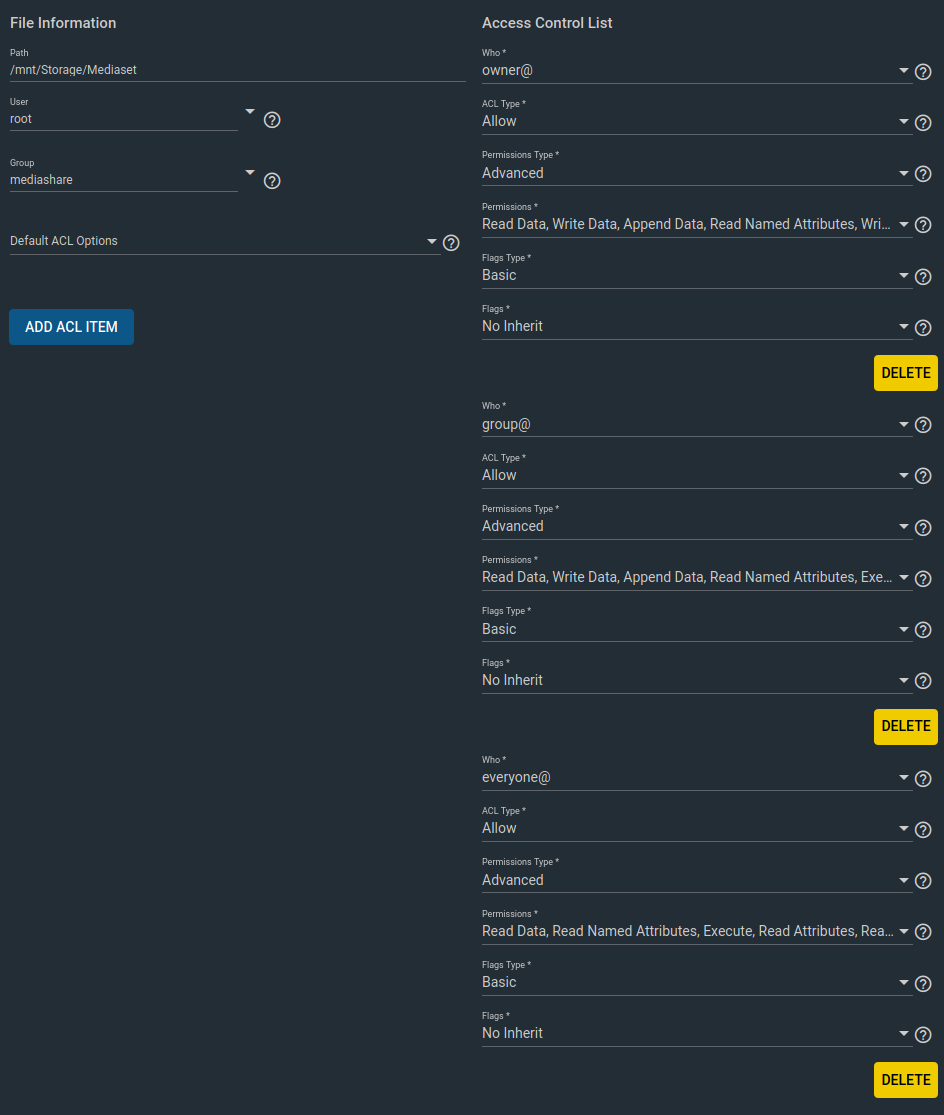Image resolution: width=944 pixels, height=1115 pixels.
Task: Expand the owner@ Permissions list
Action: click(x=697, y=220)
